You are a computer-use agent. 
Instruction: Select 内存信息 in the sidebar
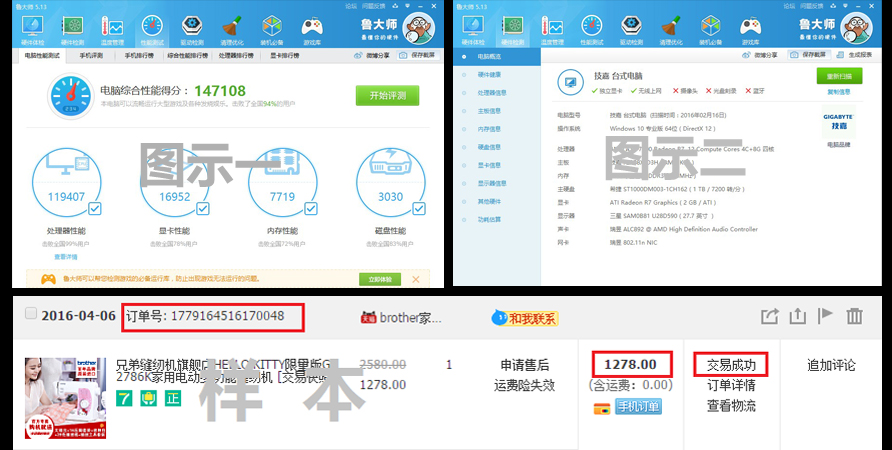click(497, 129)
